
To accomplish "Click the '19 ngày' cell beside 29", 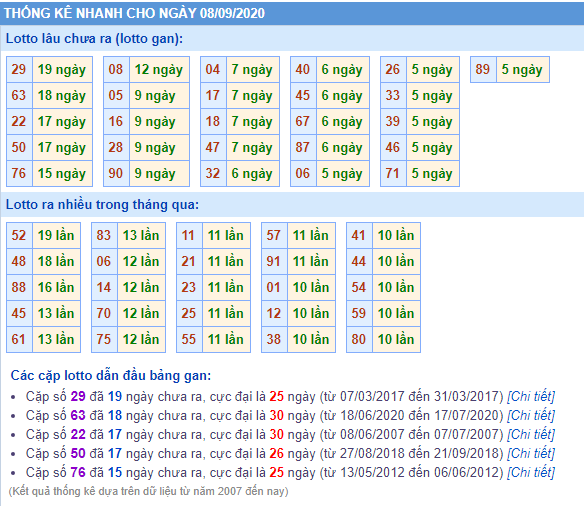I will (62, 70).
